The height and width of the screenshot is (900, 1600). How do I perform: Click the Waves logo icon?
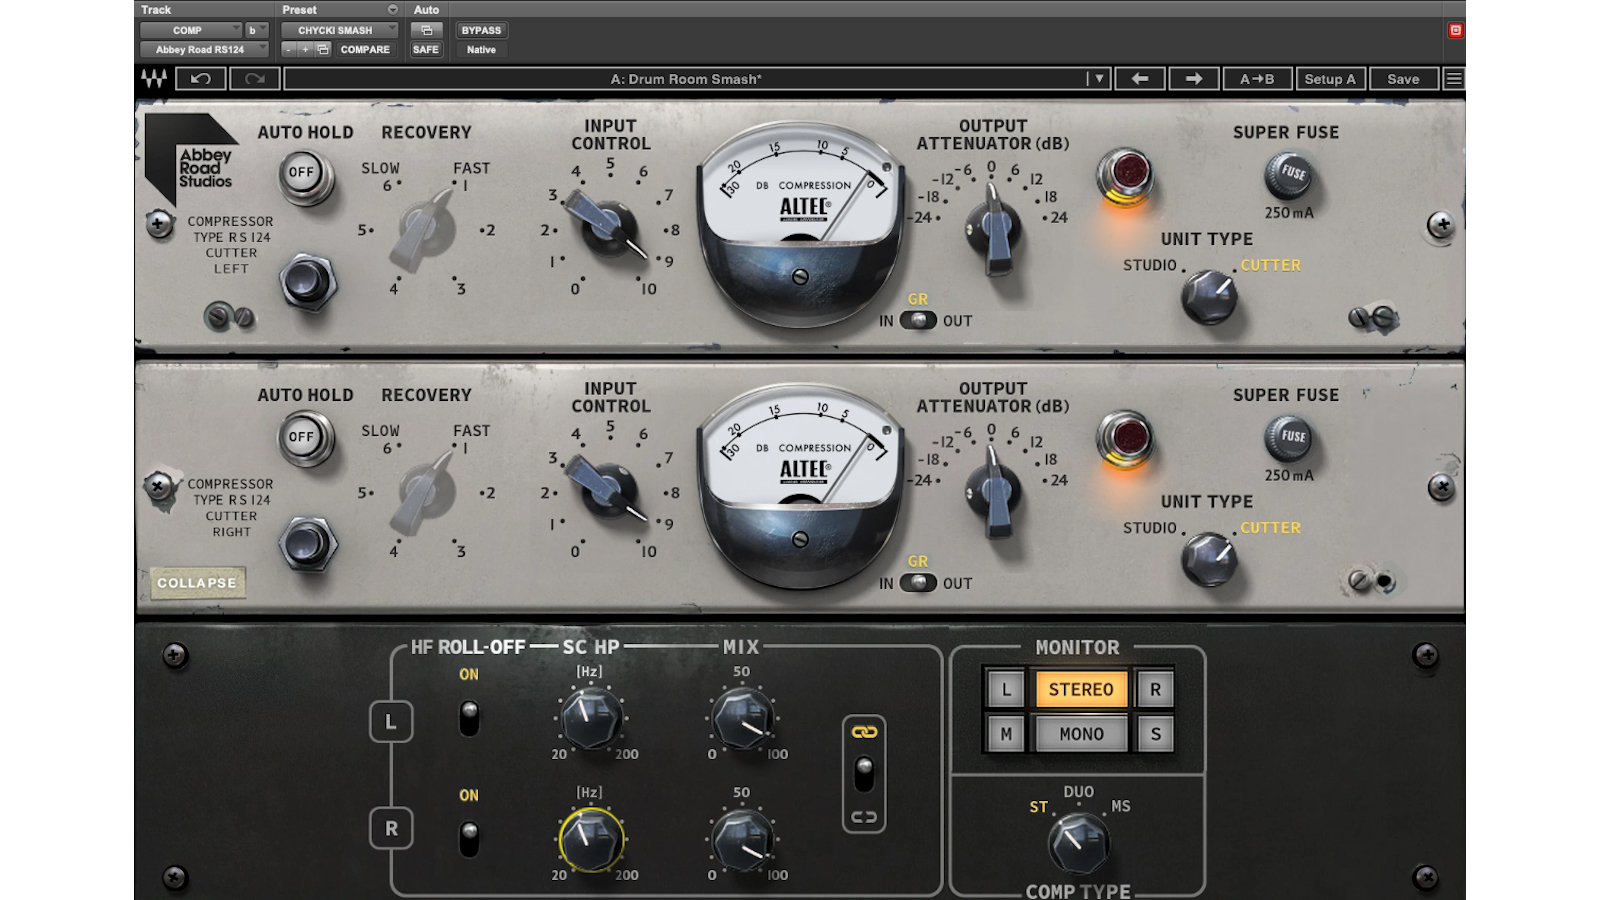tap(154, 79)
